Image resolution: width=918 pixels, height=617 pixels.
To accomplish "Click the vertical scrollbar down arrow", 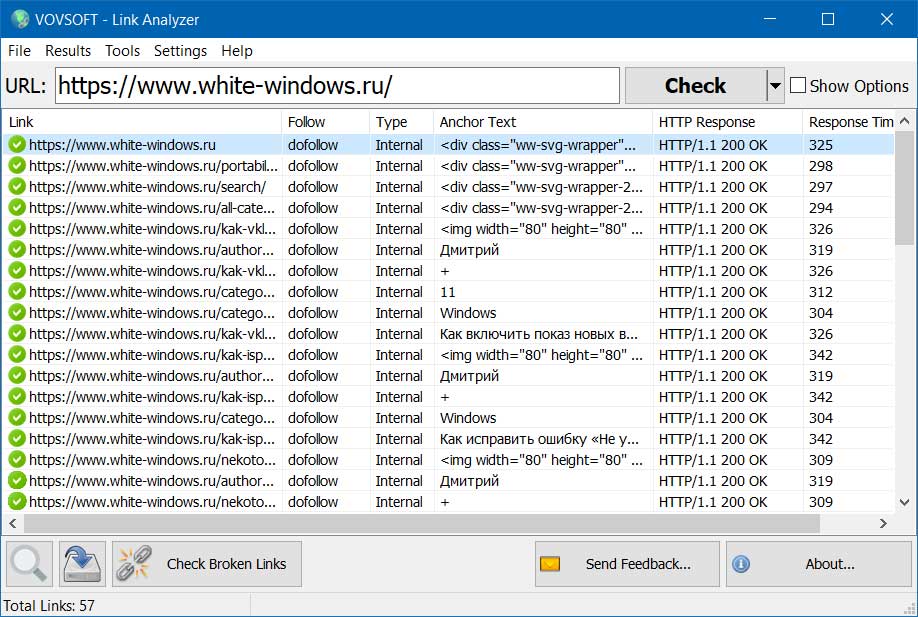I will pyautogui.click(x=905, y=502).
